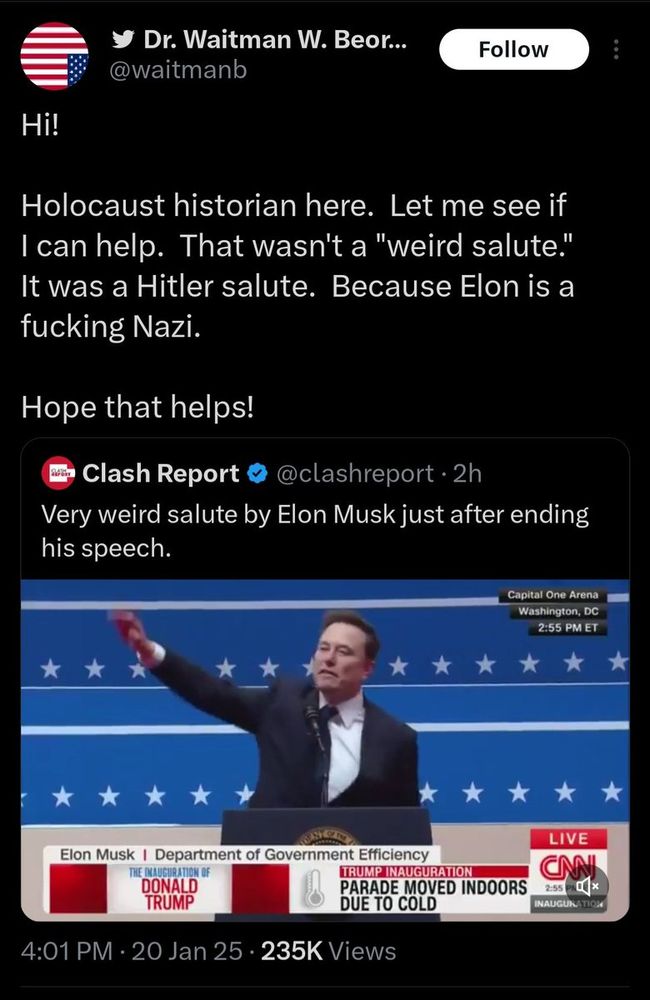View the 235K Views analytics
The image size is (650, 1000).
tap(328, 951)
